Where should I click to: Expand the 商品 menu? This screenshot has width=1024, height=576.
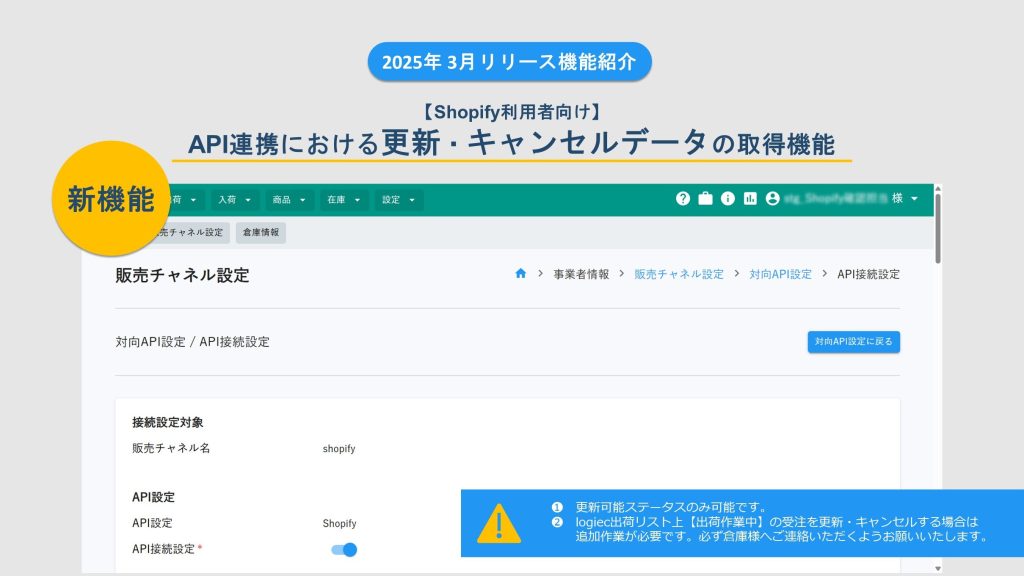click(x=289, y=200)
